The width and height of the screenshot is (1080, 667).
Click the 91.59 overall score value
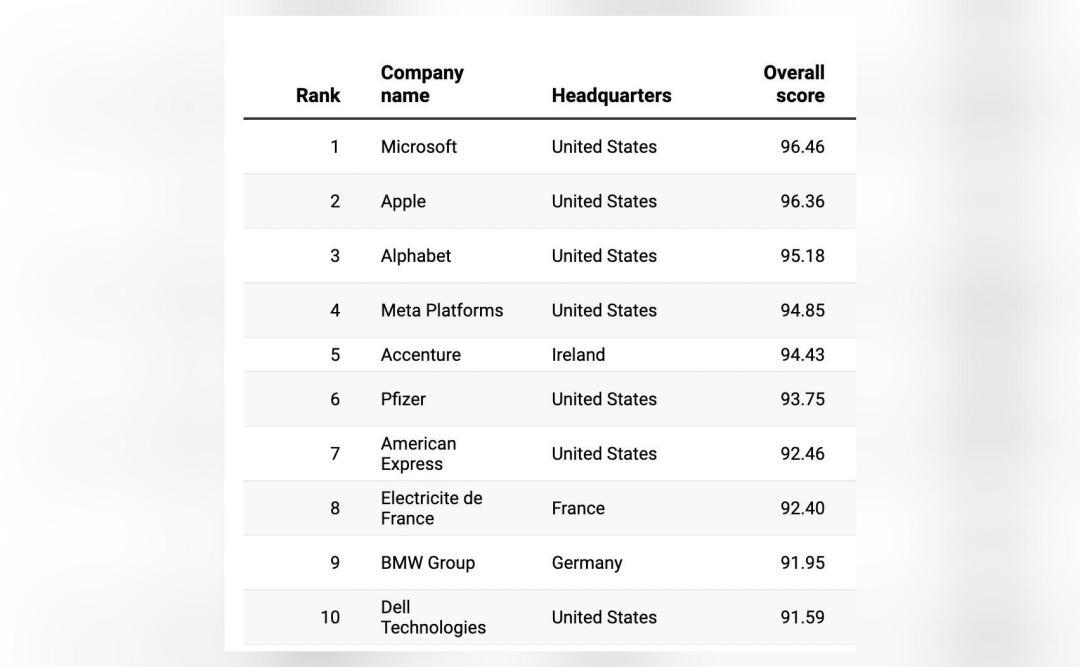802,617
